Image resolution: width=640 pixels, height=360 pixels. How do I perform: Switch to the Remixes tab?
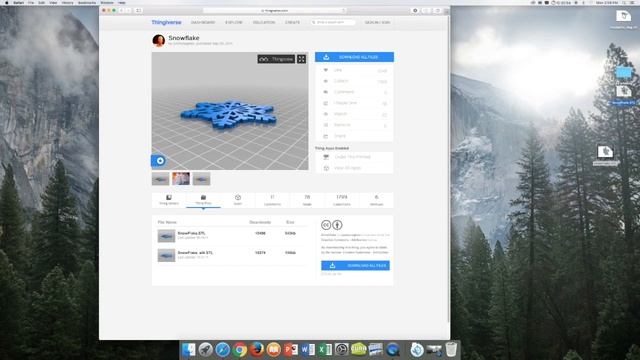pyautogui.click(x=376, y=200)
